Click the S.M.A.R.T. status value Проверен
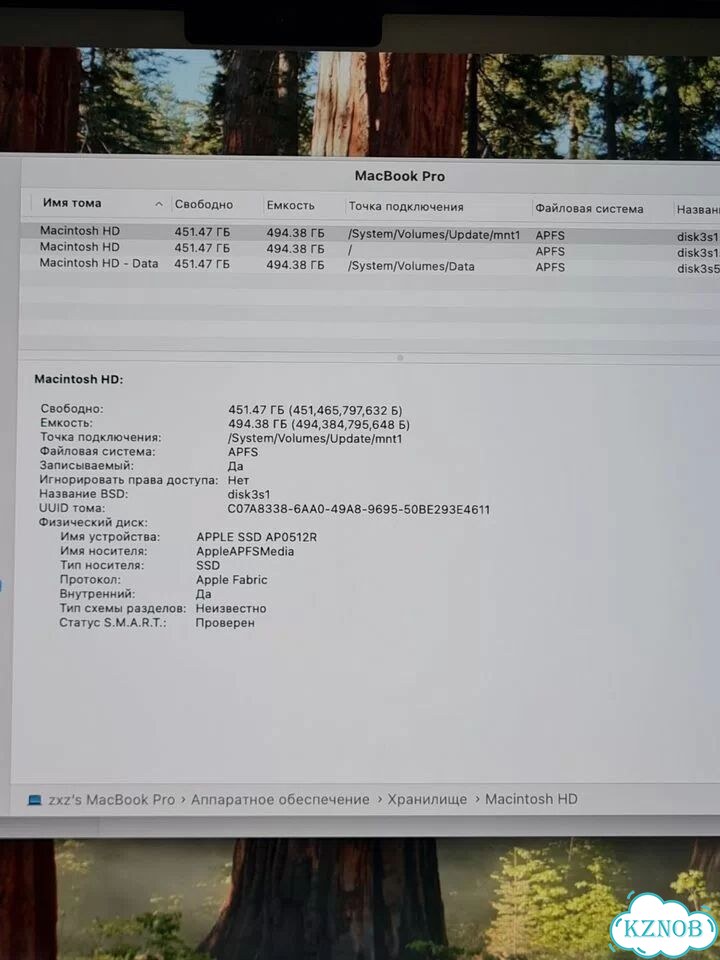The width and height of the screenshot is (720, 960). tap(225, 623)
